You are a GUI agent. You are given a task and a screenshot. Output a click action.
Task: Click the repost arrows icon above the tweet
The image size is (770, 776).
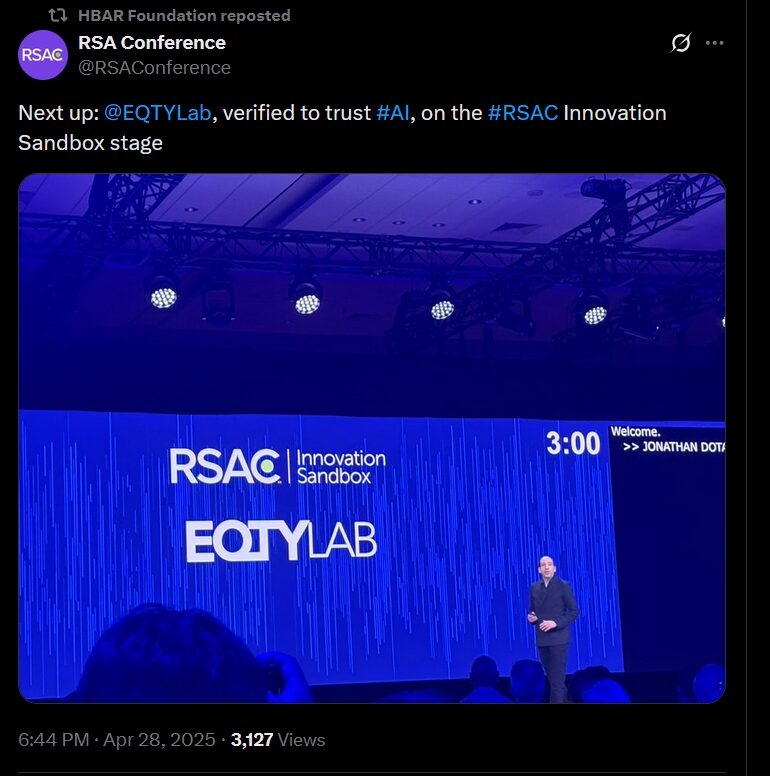tap(59, 15)
